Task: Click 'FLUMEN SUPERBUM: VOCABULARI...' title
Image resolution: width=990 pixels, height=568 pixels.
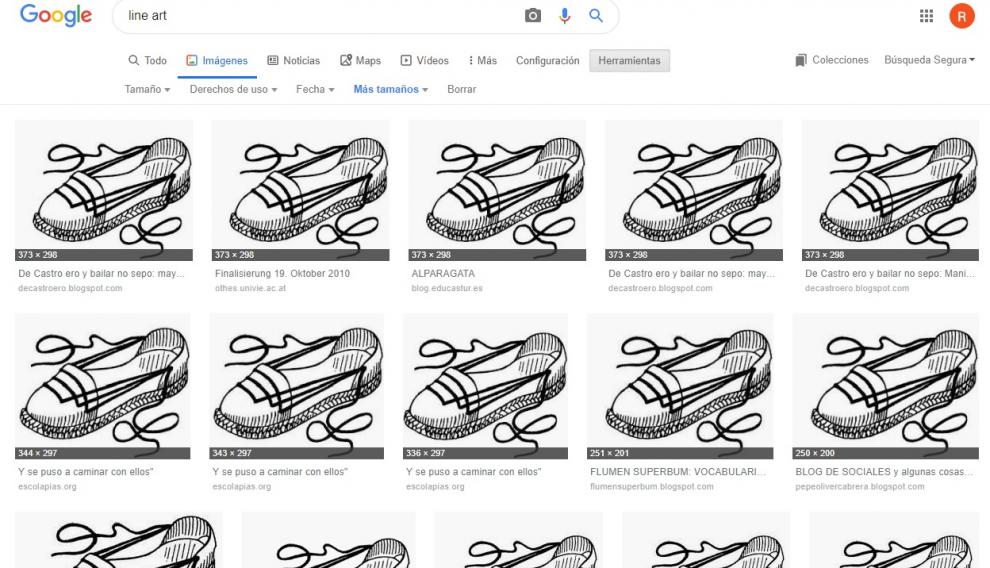Action: [x=677, y=471]
